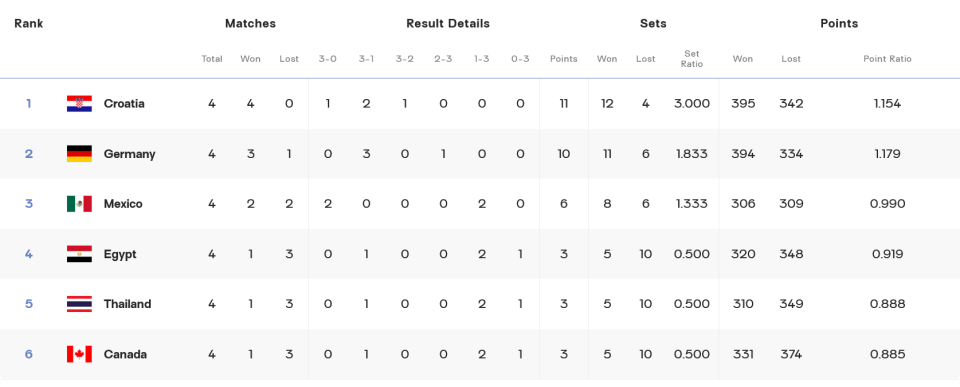Click the Thailand flag icon
This screenshot has height=387, width=960.
pos(79,304)
